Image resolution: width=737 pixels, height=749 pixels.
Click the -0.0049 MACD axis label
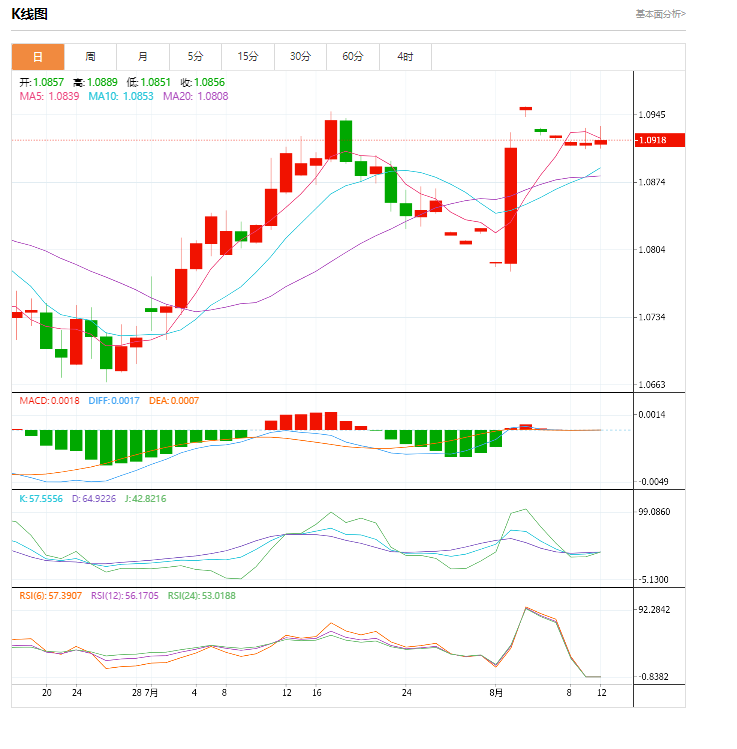653,482
